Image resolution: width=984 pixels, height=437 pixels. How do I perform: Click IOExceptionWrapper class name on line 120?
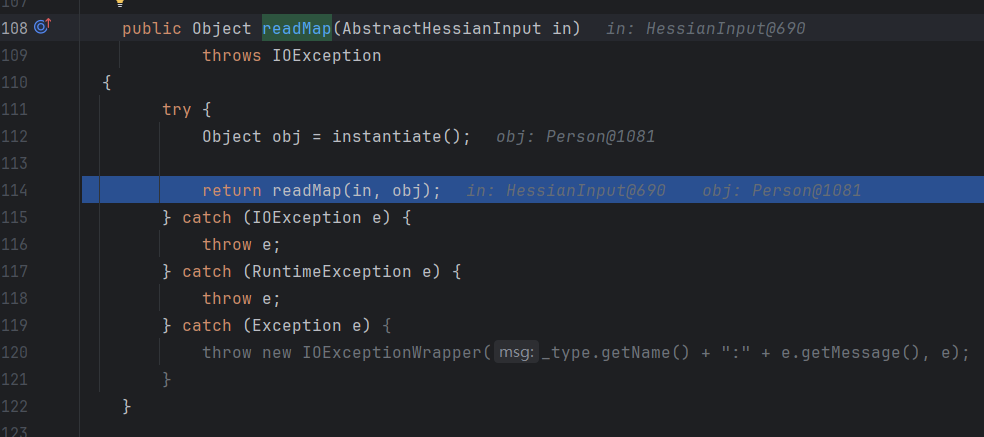pyautogui.click(x=392, y=352)
